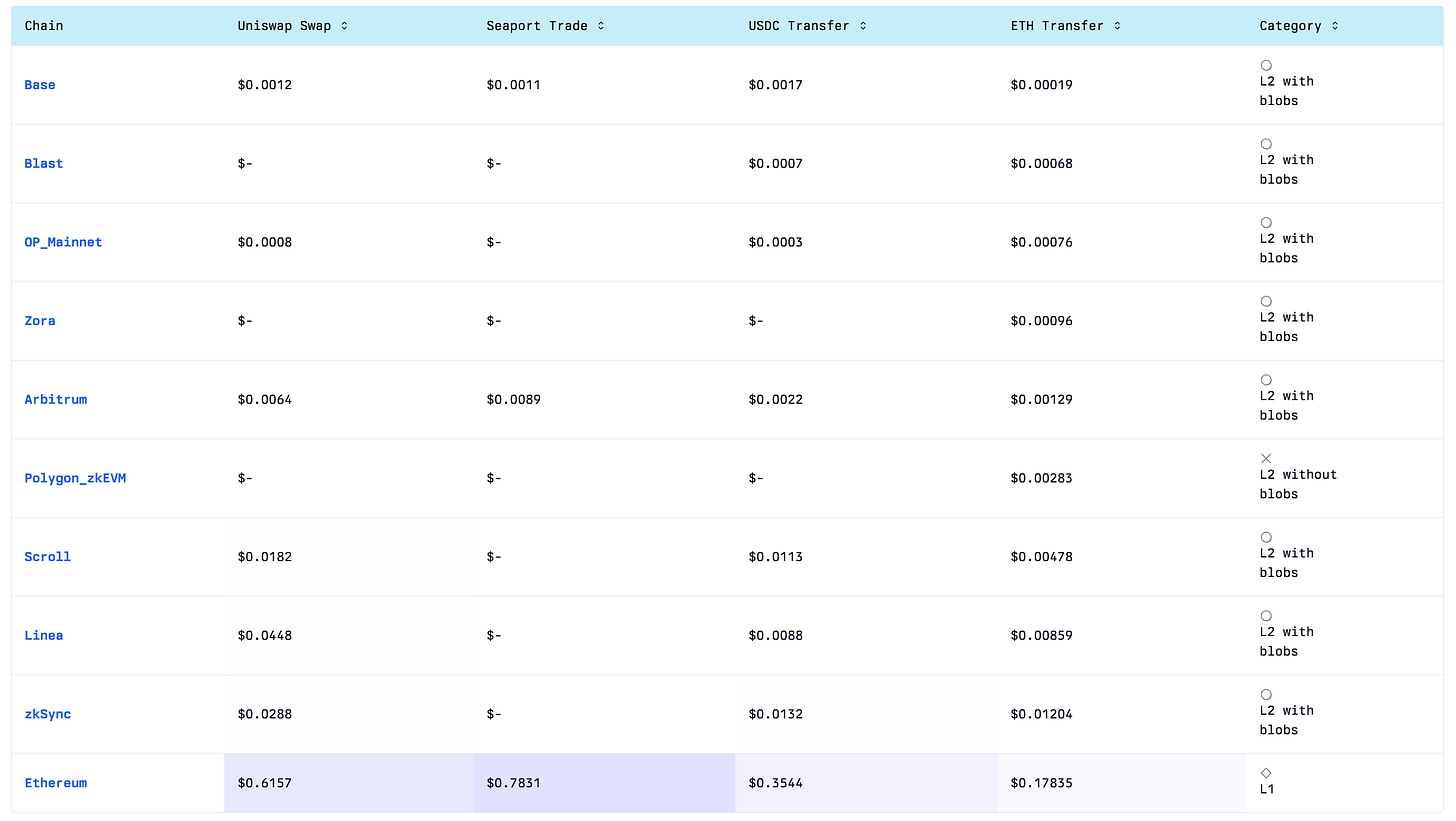Click the ETH Transfer header label

point(1058,26)
